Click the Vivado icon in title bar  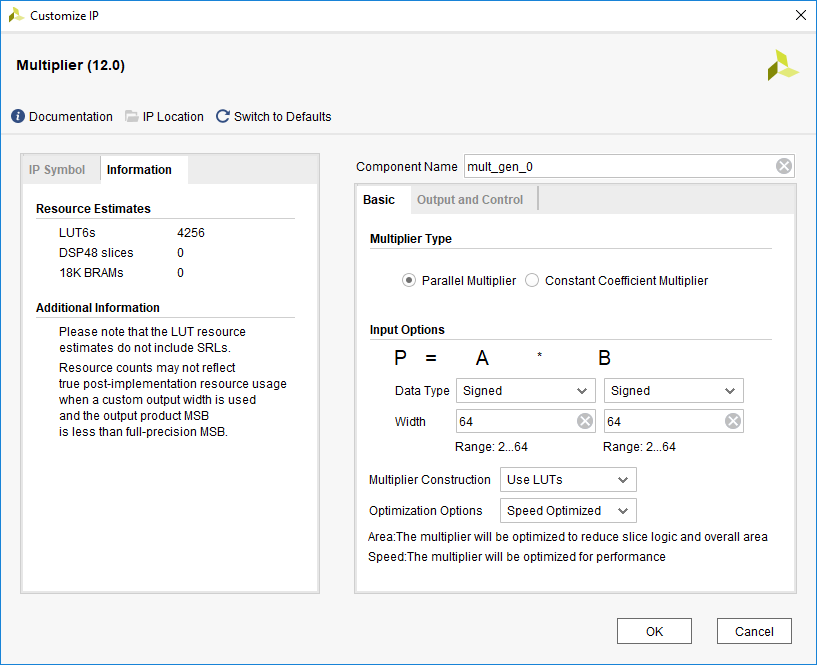click(16, 15)
